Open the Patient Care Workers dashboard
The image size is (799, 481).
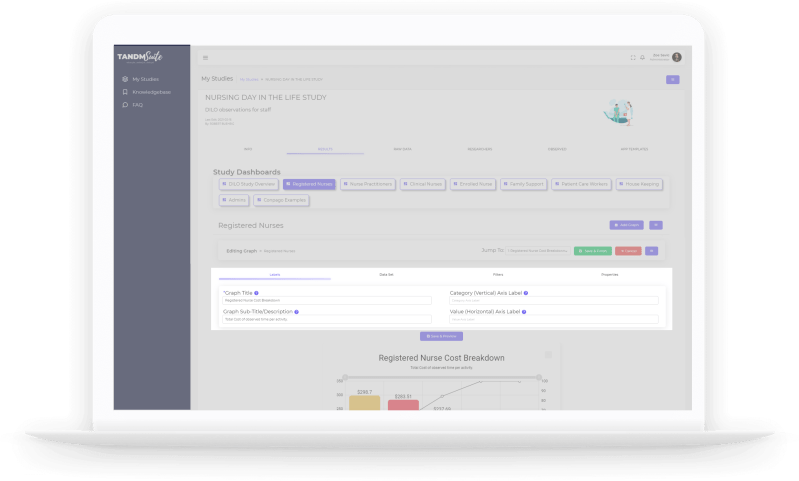point(581,184)
